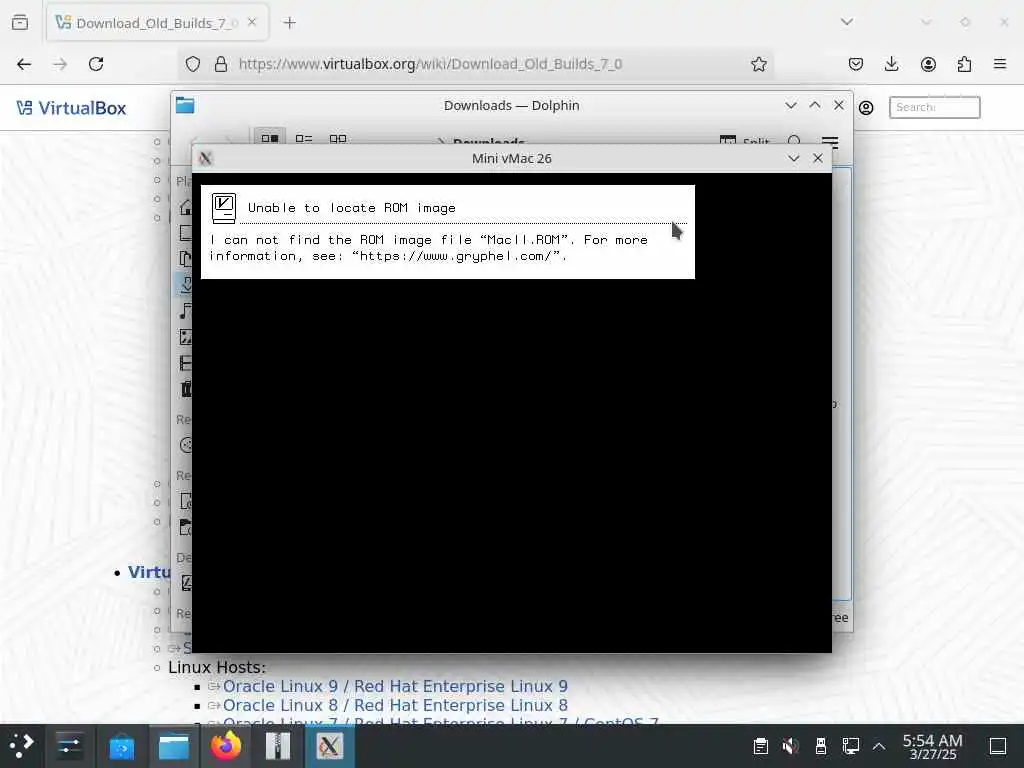Open Oracle Linux 9 / Red Hat Enterprise Linux 9 link
Viewport: 1024px width, 768px height.
tap(395, 686)
